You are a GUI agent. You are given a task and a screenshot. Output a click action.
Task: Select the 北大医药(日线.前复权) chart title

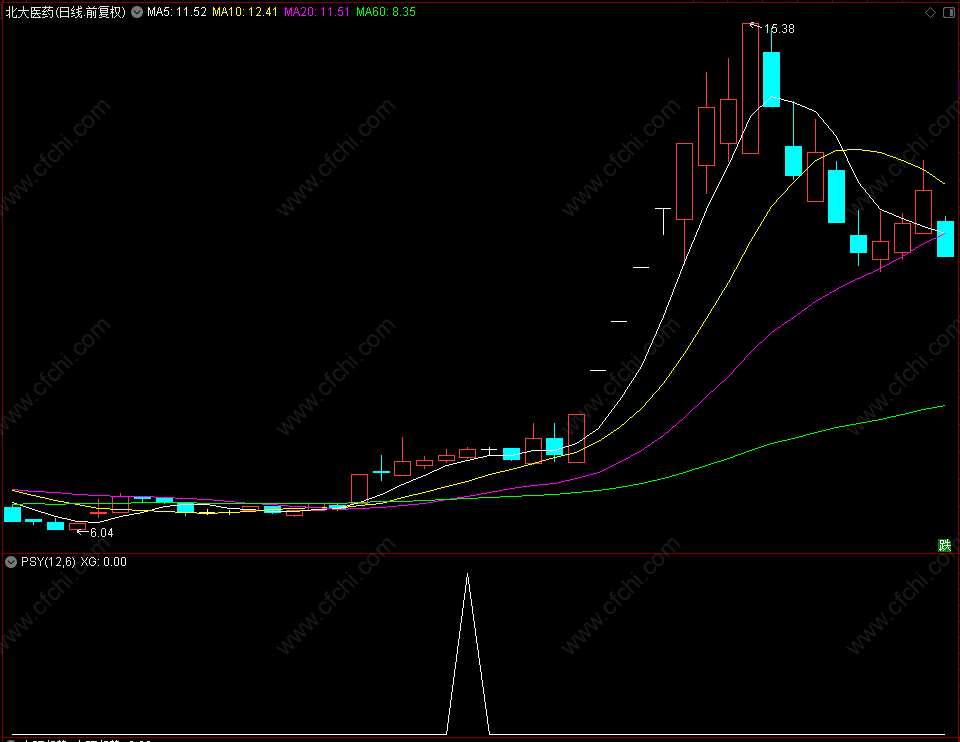66,12
